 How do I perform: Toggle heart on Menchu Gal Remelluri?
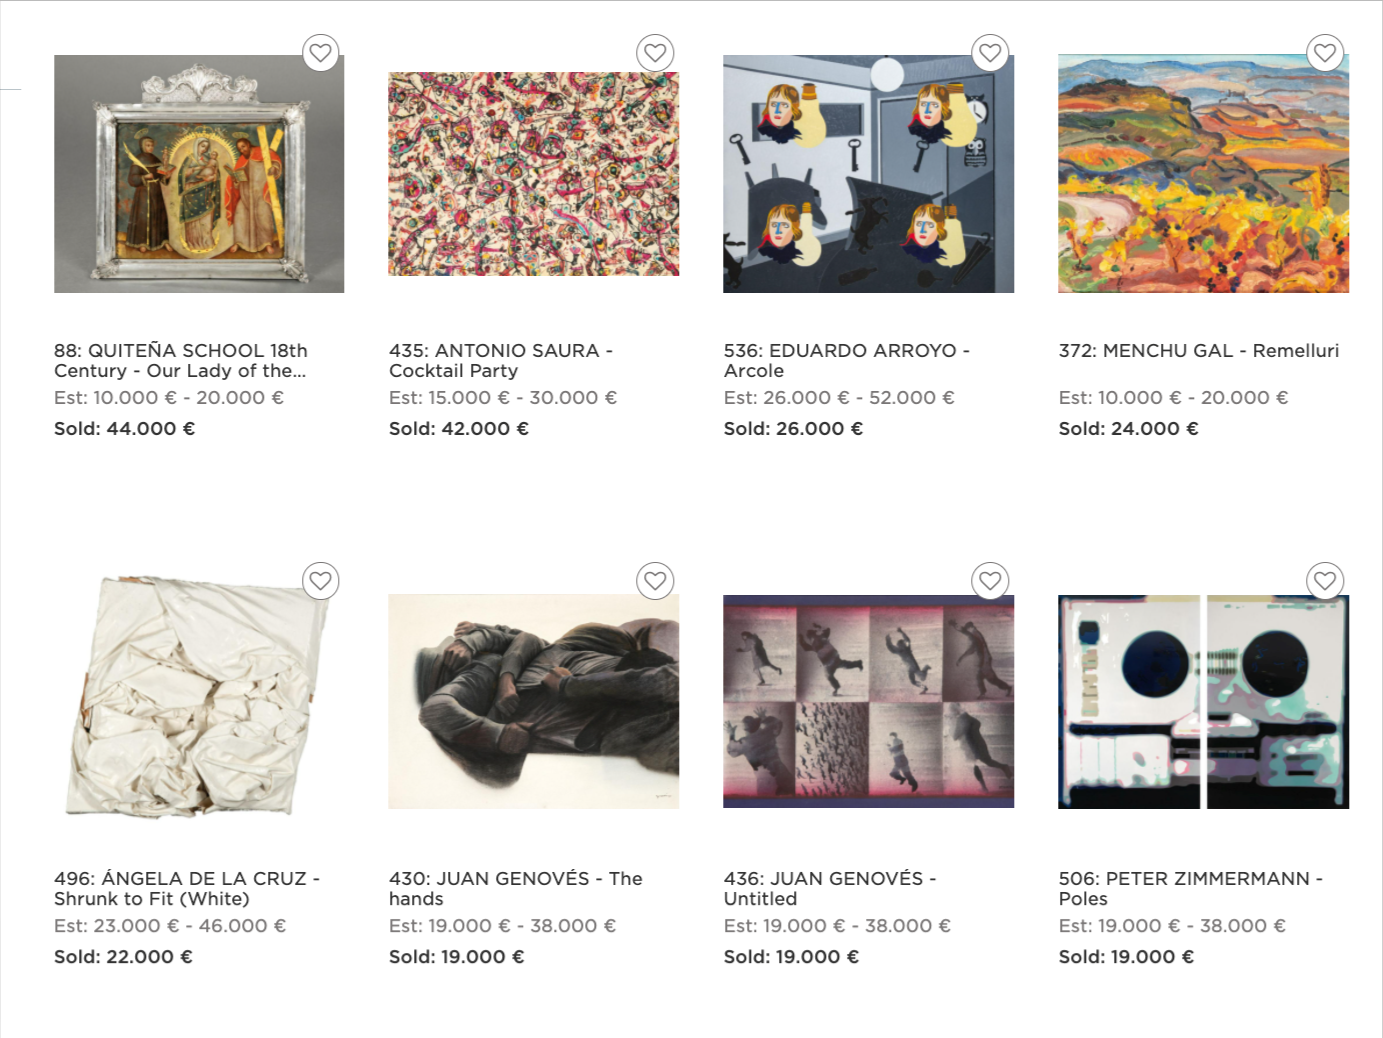pyautogui.click(x=1325, y=53)
